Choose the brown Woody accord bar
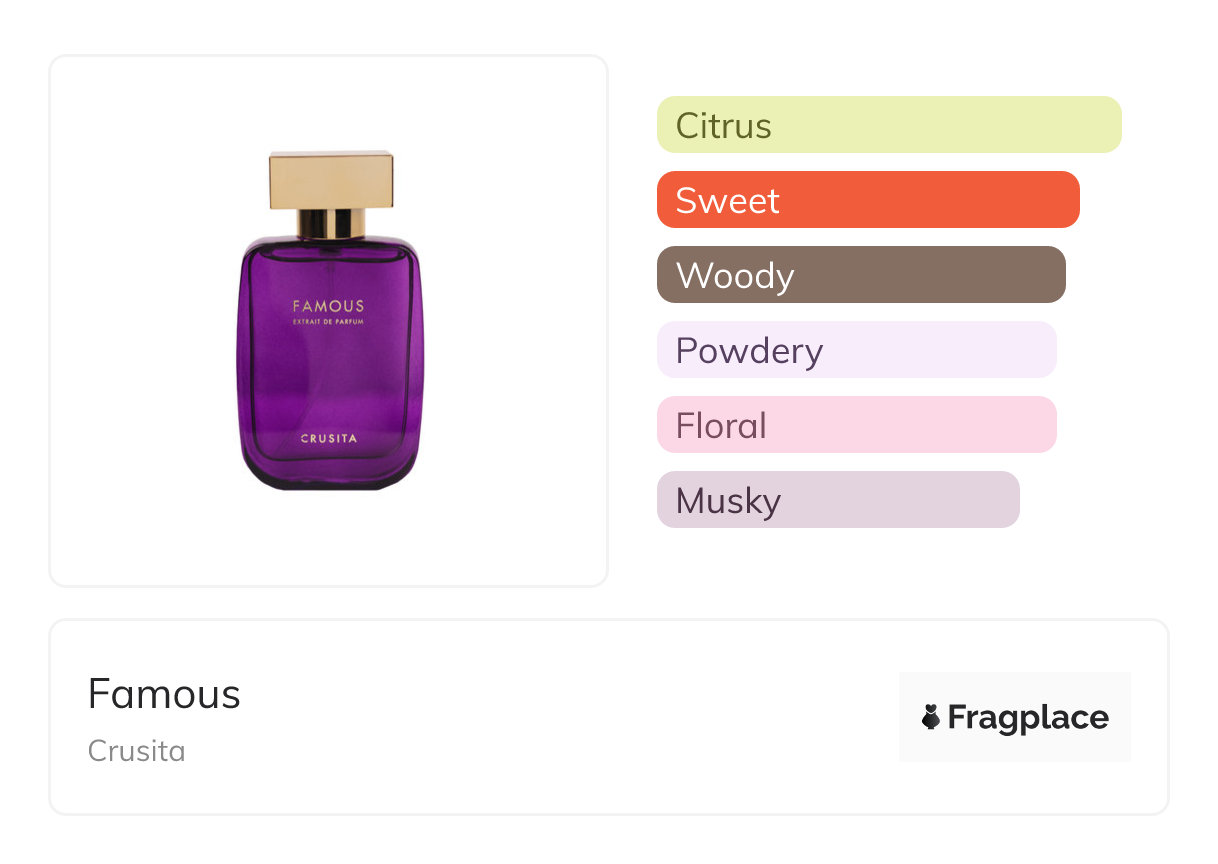The image size is (1218, 864). pos(861,275)
